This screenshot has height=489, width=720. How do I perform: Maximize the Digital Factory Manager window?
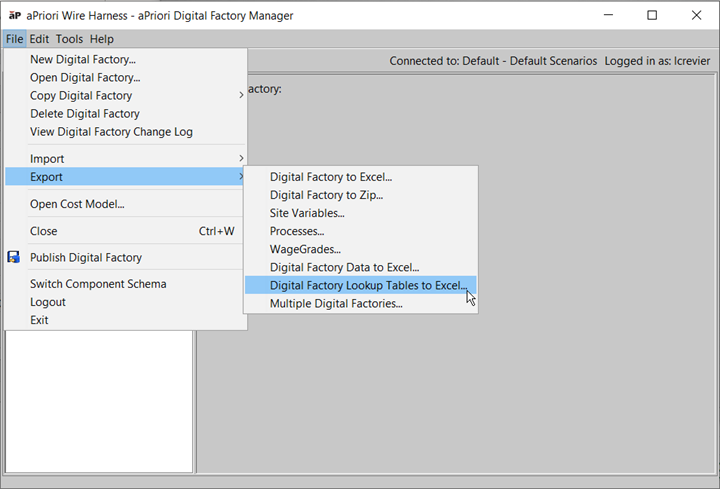point(652,15)
